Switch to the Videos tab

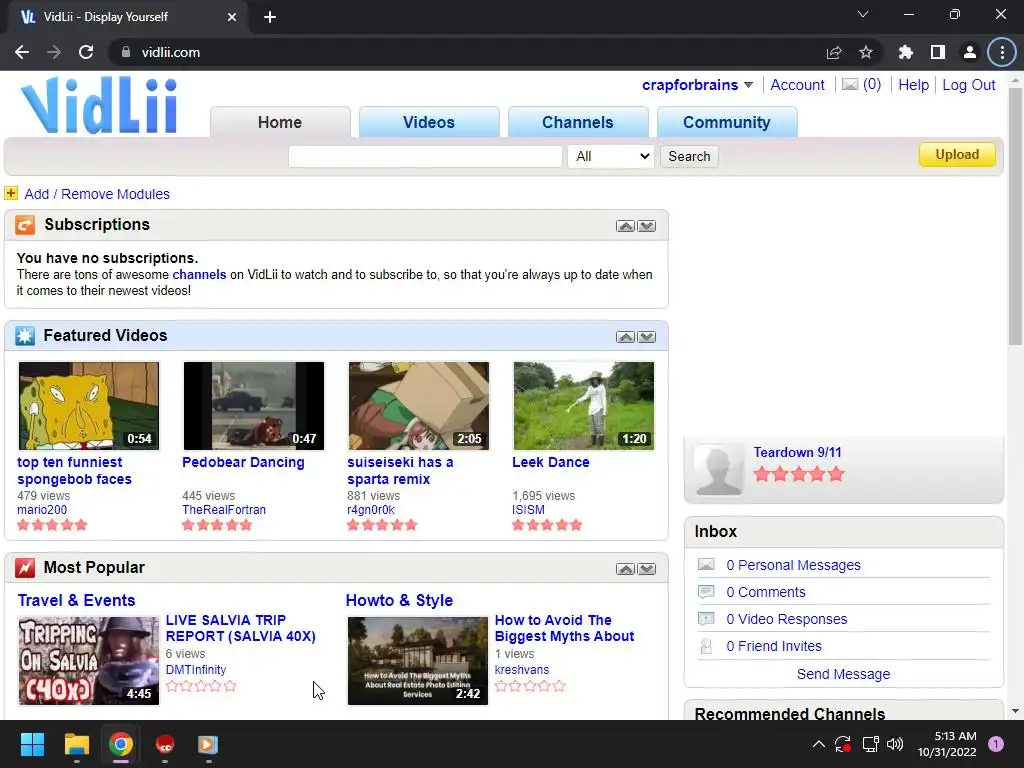coord(429,122)
